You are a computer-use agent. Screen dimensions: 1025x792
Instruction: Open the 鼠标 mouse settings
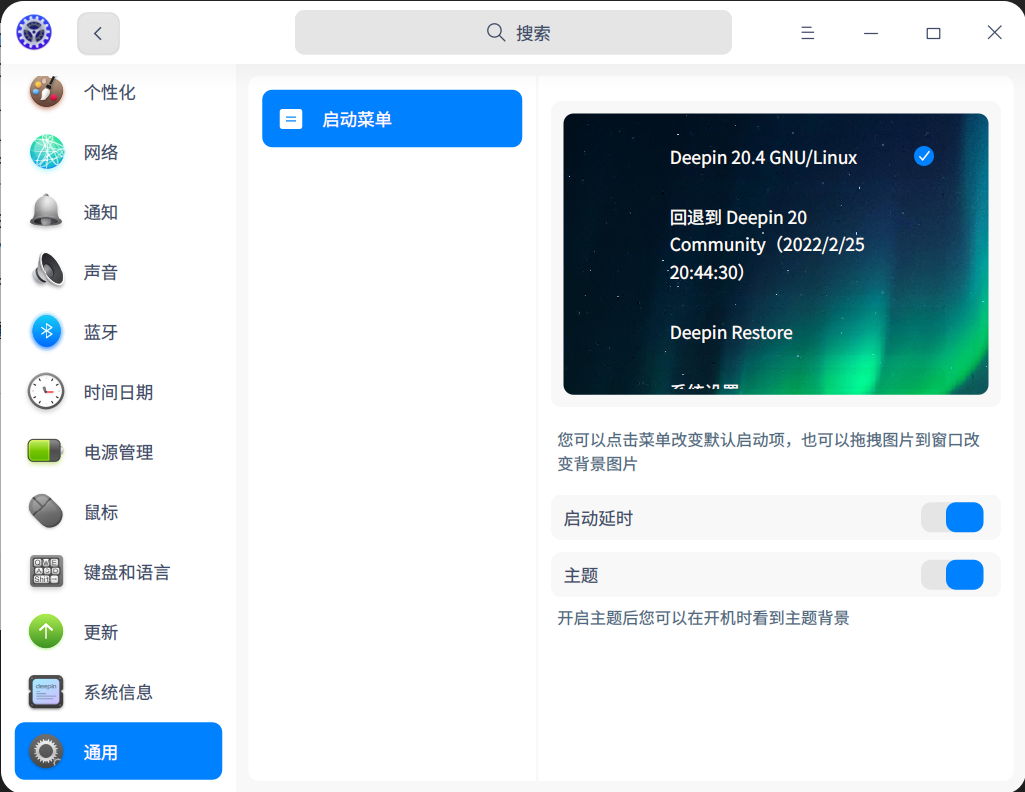tap(100, 512)
